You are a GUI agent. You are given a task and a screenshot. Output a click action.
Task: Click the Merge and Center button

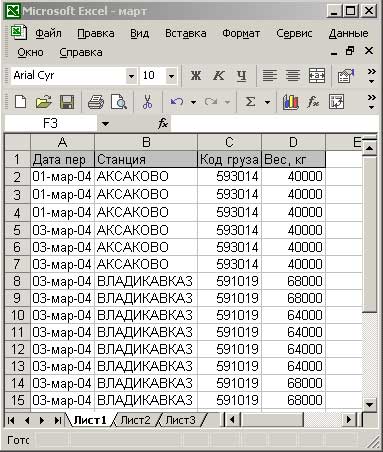pyautogui.click(x=317, y=76)
